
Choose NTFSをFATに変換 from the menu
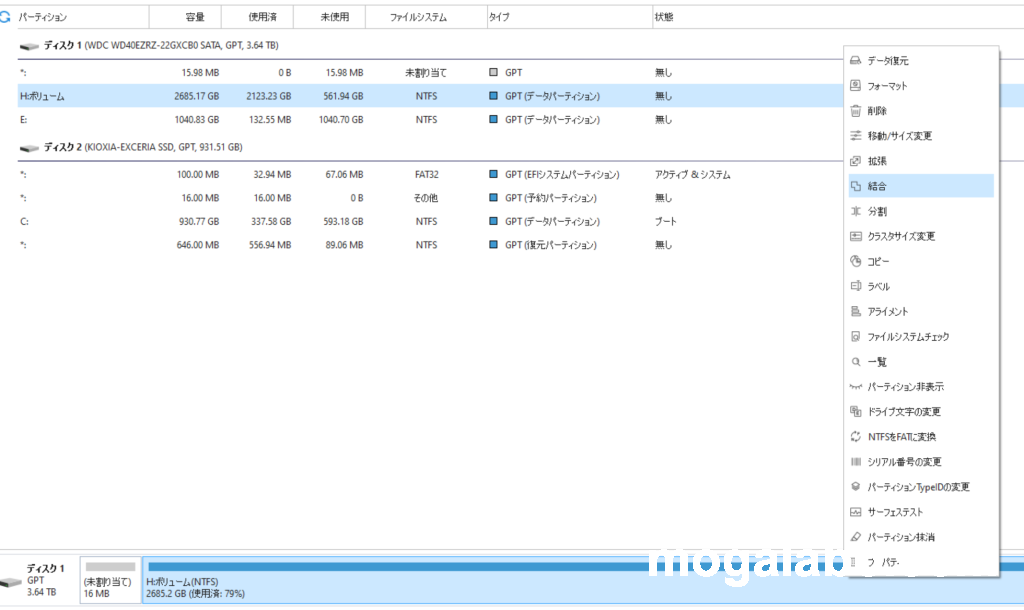(901, 437)
